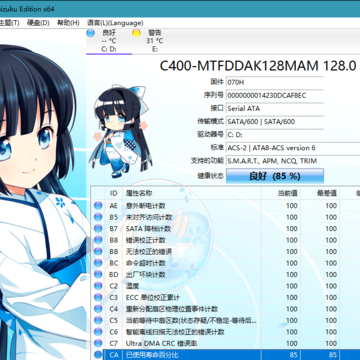
Task: Click the 最差值 100 in the C7 row
Action: [x=331, y=343]
